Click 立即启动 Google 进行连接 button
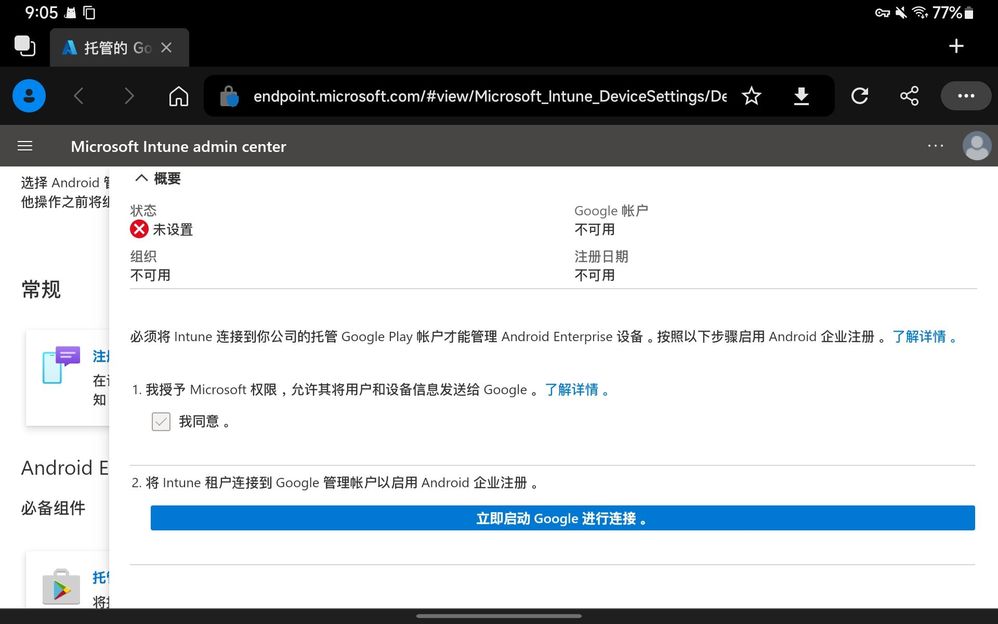998x624 pixels. coord(563,518)
